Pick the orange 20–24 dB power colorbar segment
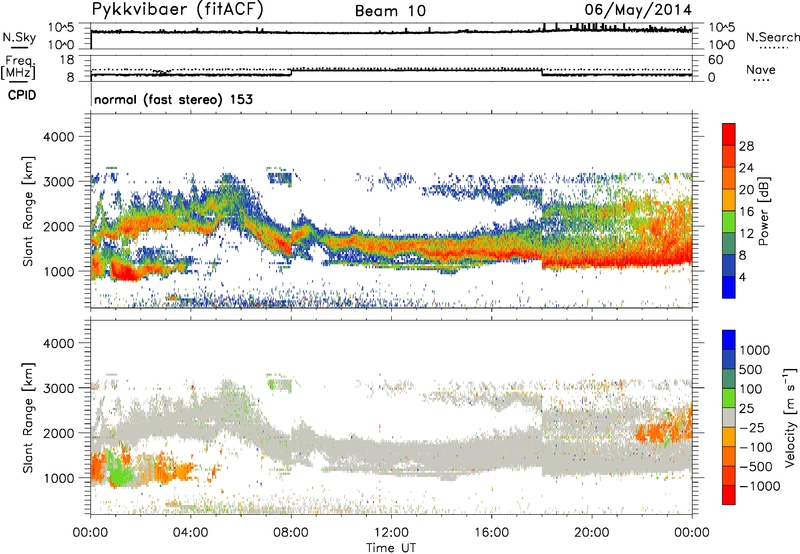 (729, 178)
